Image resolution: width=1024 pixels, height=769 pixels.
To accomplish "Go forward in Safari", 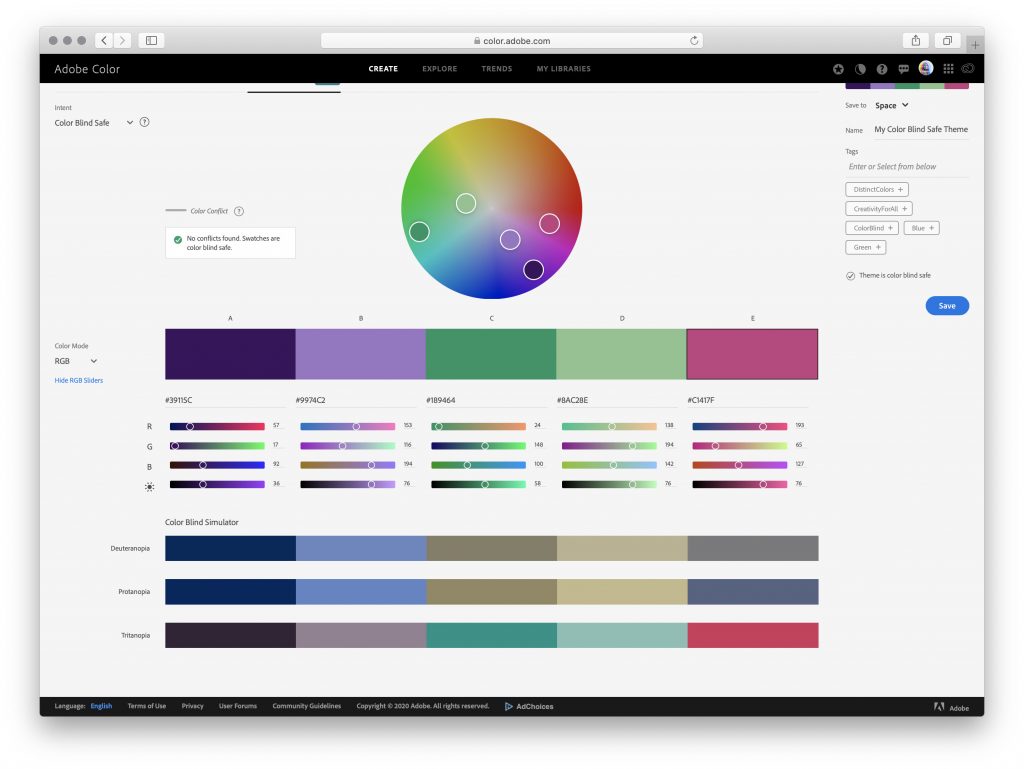I will point(122,40).
